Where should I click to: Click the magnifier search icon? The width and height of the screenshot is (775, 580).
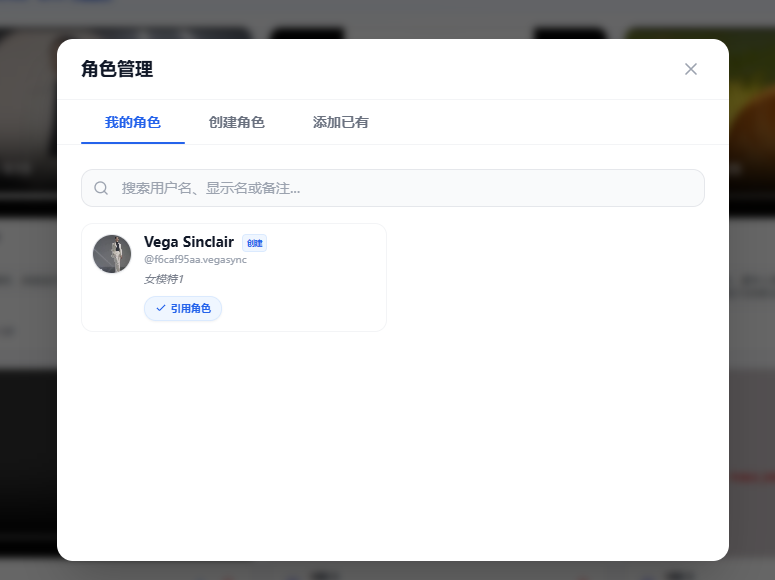coord(101,188)
